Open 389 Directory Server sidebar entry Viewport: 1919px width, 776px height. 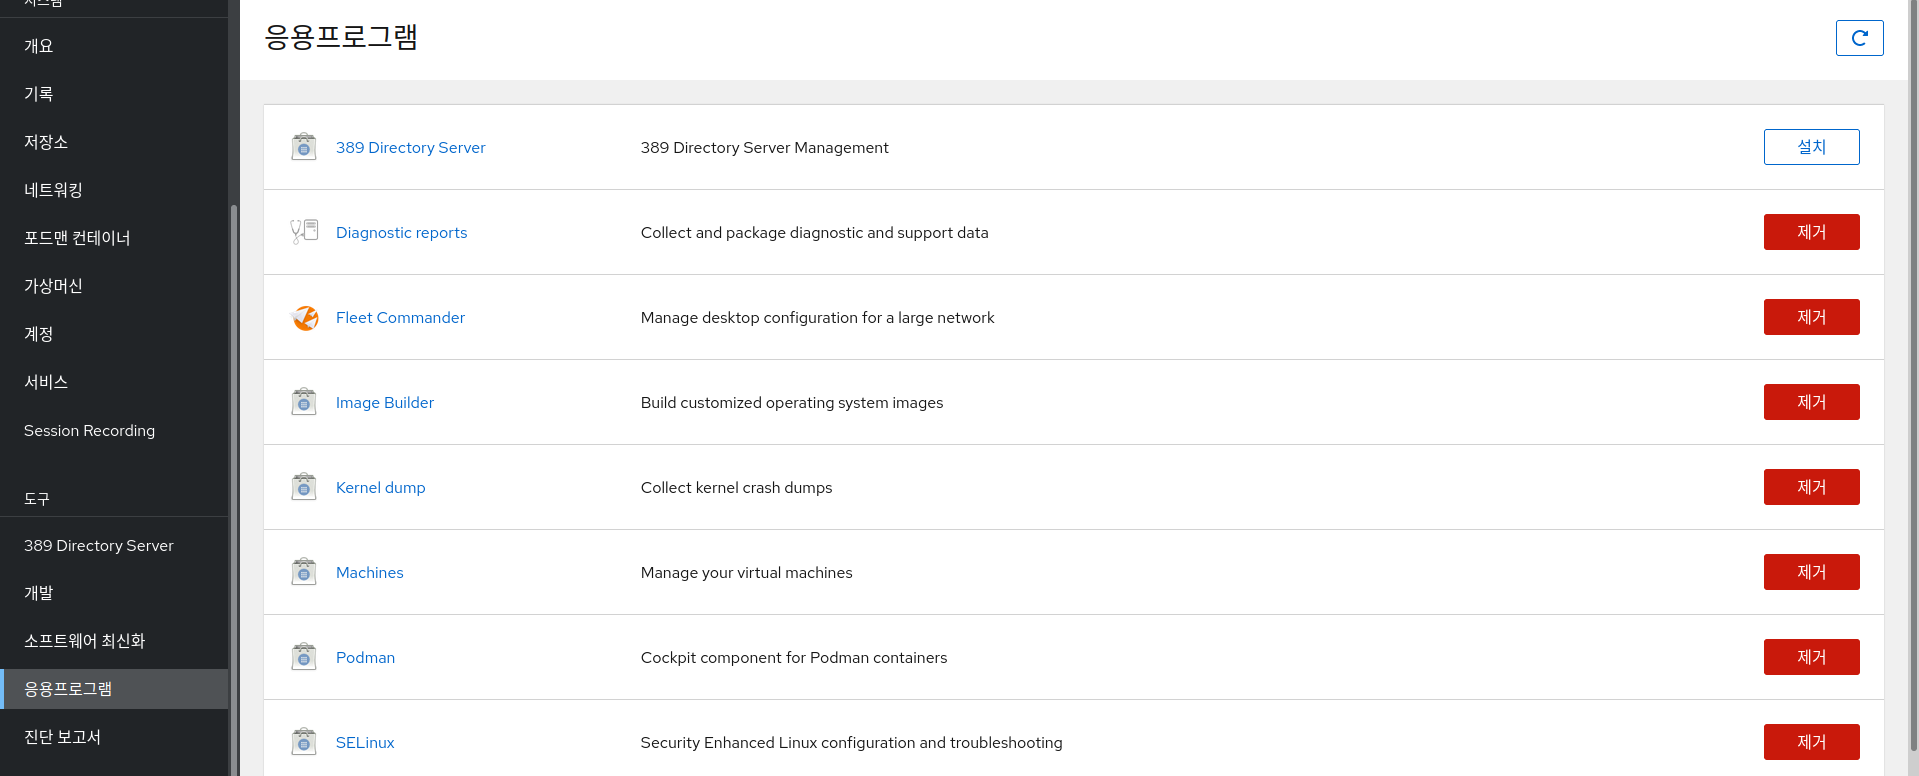coord(114,545)
